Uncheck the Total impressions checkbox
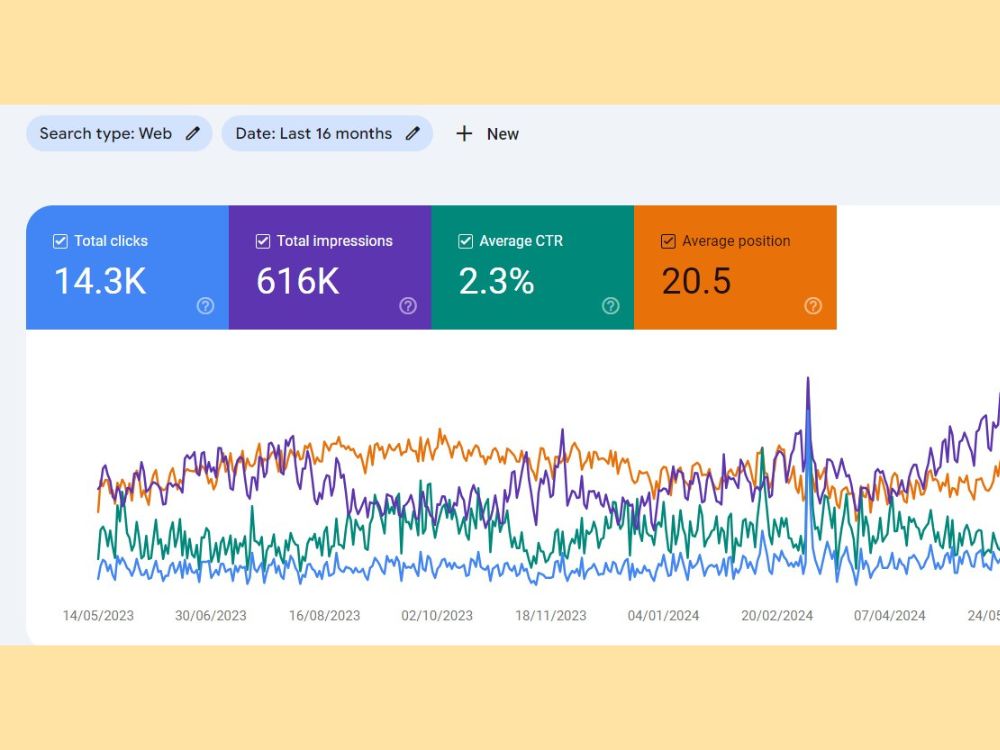Image resolution: width=1000 pixels, height=750 pixels. tap(263, 241)
